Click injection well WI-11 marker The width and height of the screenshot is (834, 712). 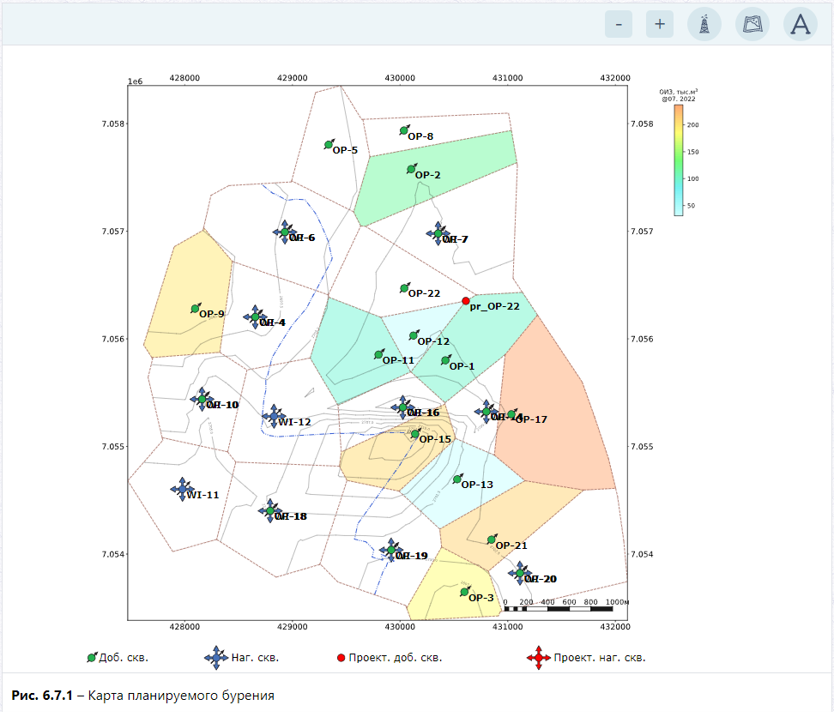(182, 489)
